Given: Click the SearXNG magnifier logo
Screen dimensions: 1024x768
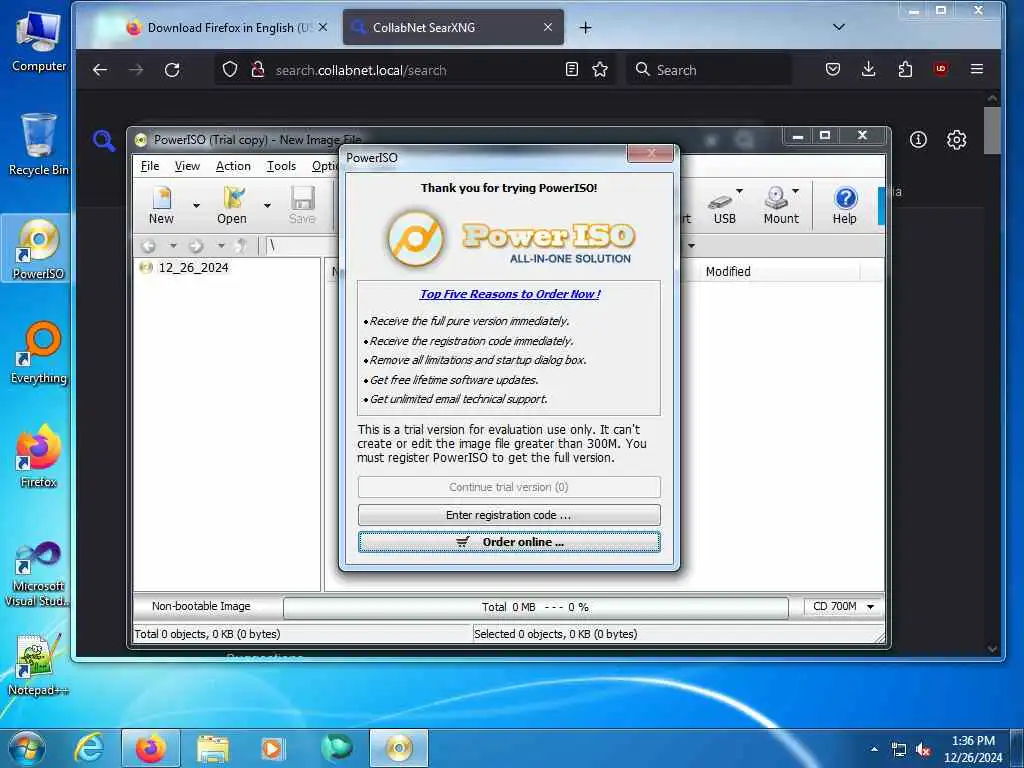Looking at the screenshot, I should (x=104, y=140).
